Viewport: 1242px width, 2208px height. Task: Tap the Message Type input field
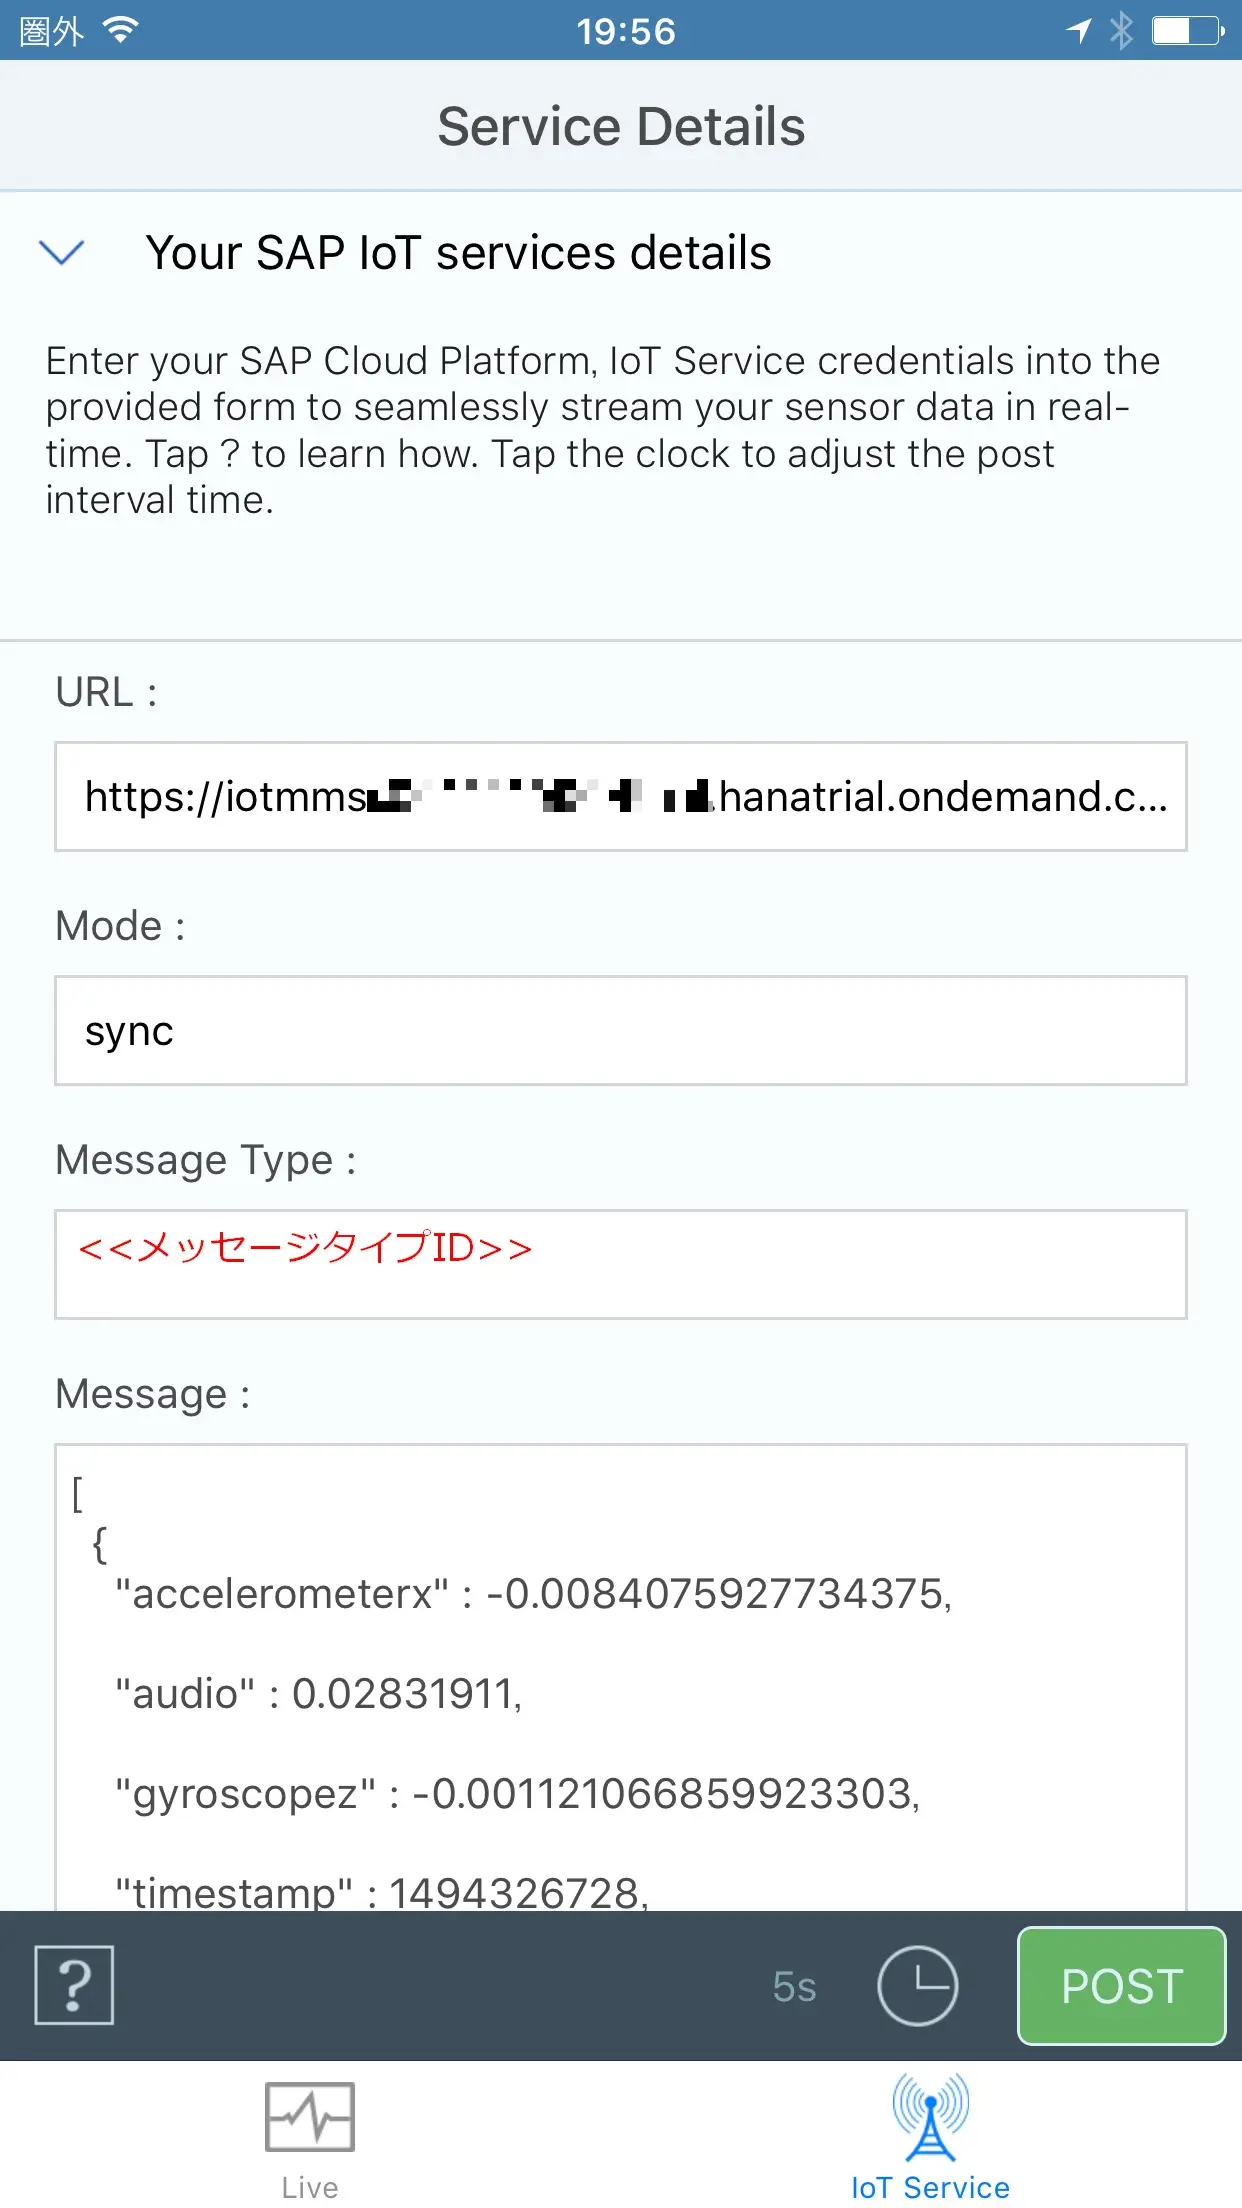click(621, 1265)
